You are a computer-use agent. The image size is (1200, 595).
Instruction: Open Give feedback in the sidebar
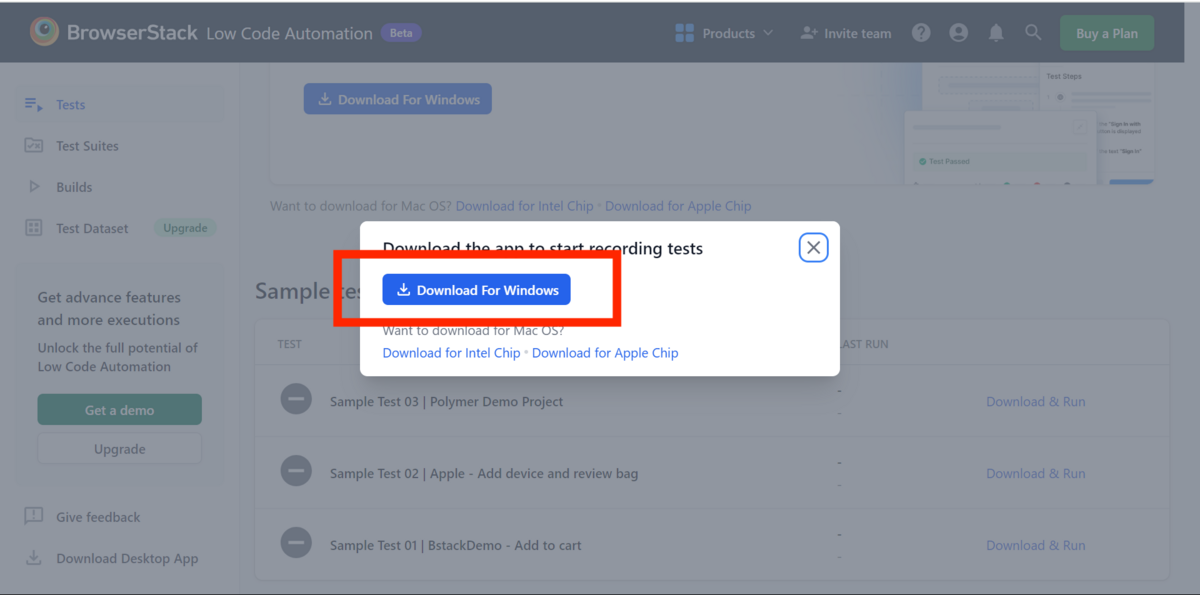98,517
